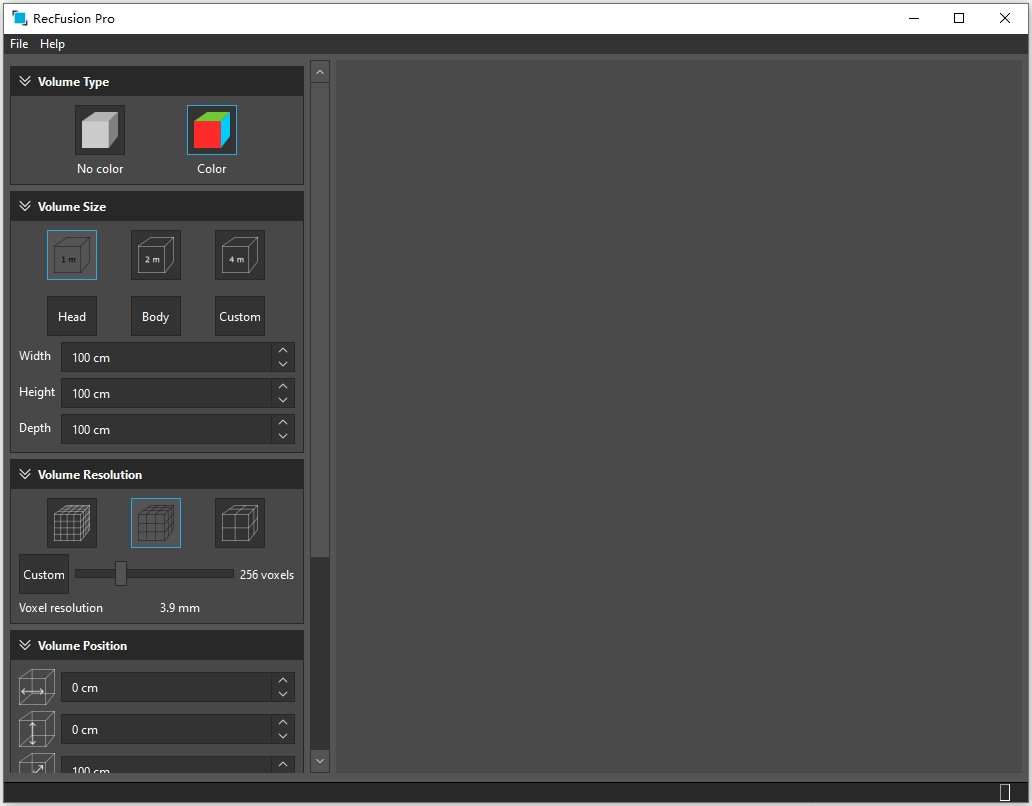Click inside the Height field
Screen dimensions: 1032x806
[x=166, y=393]
